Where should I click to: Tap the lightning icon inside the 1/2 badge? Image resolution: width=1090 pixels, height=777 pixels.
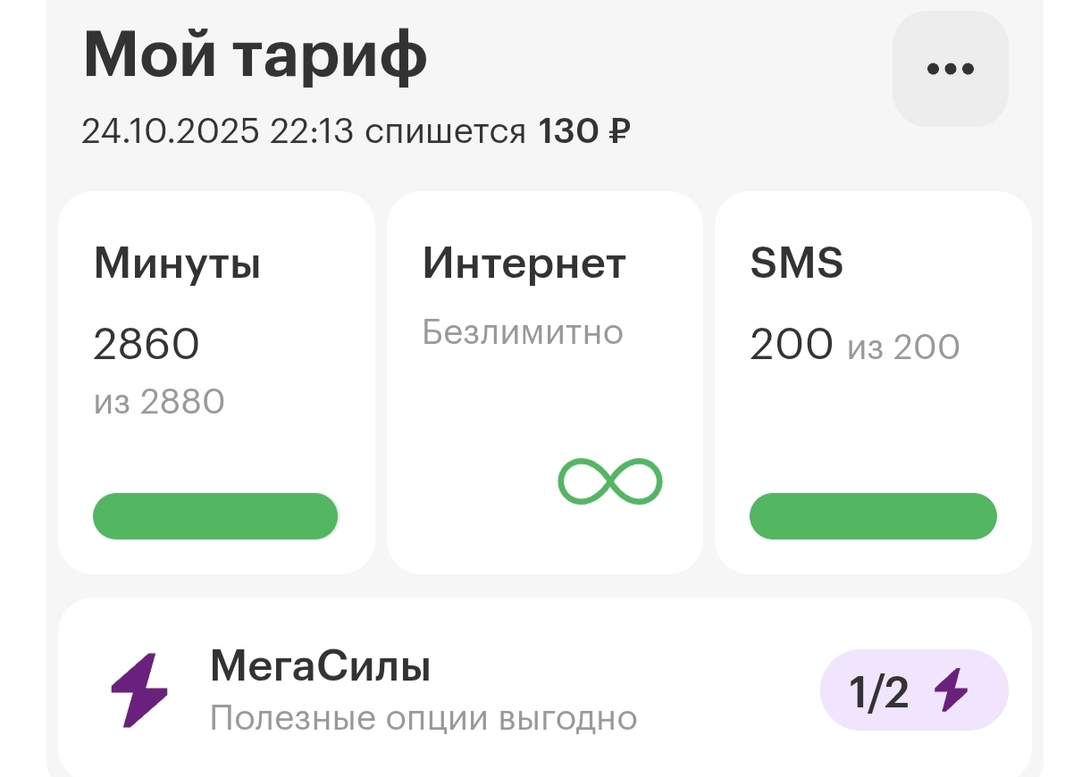950,689
